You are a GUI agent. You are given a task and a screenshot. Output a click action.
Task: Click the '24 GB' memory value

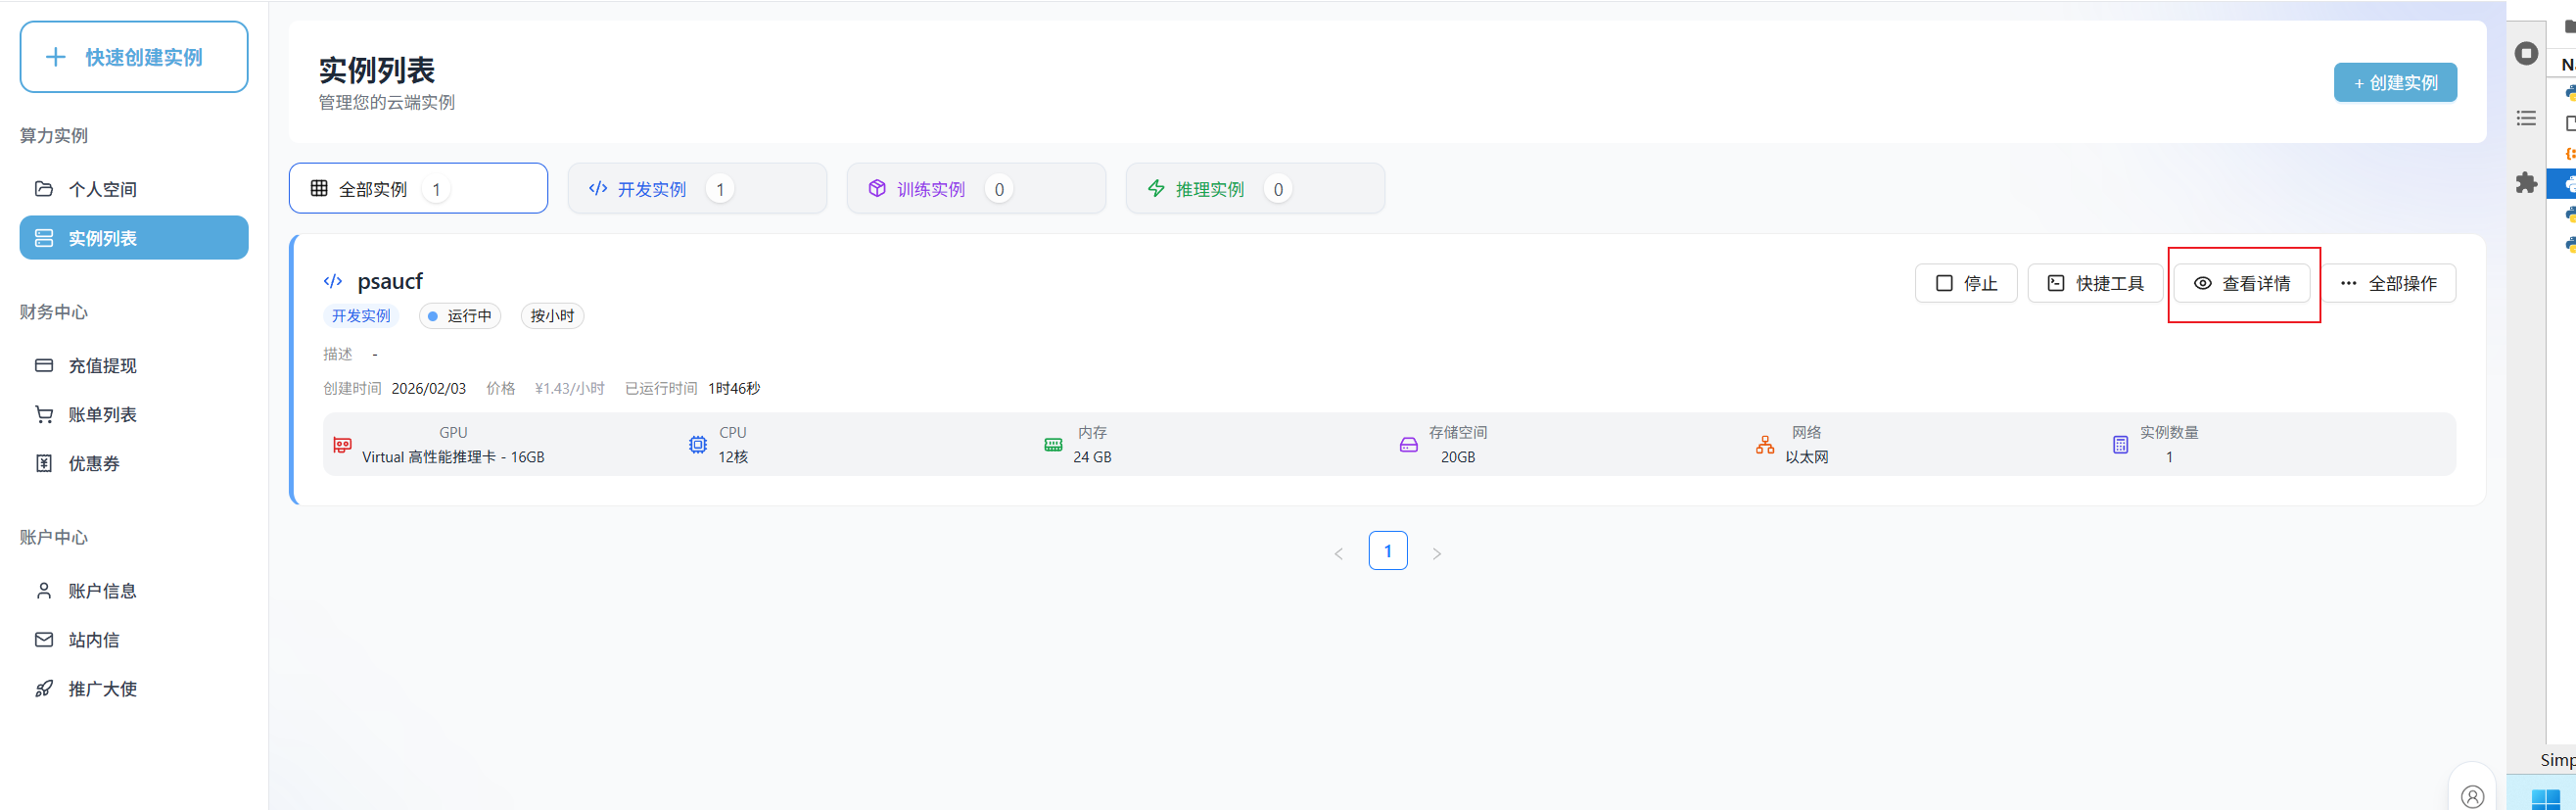click(x=1092, y=457)
